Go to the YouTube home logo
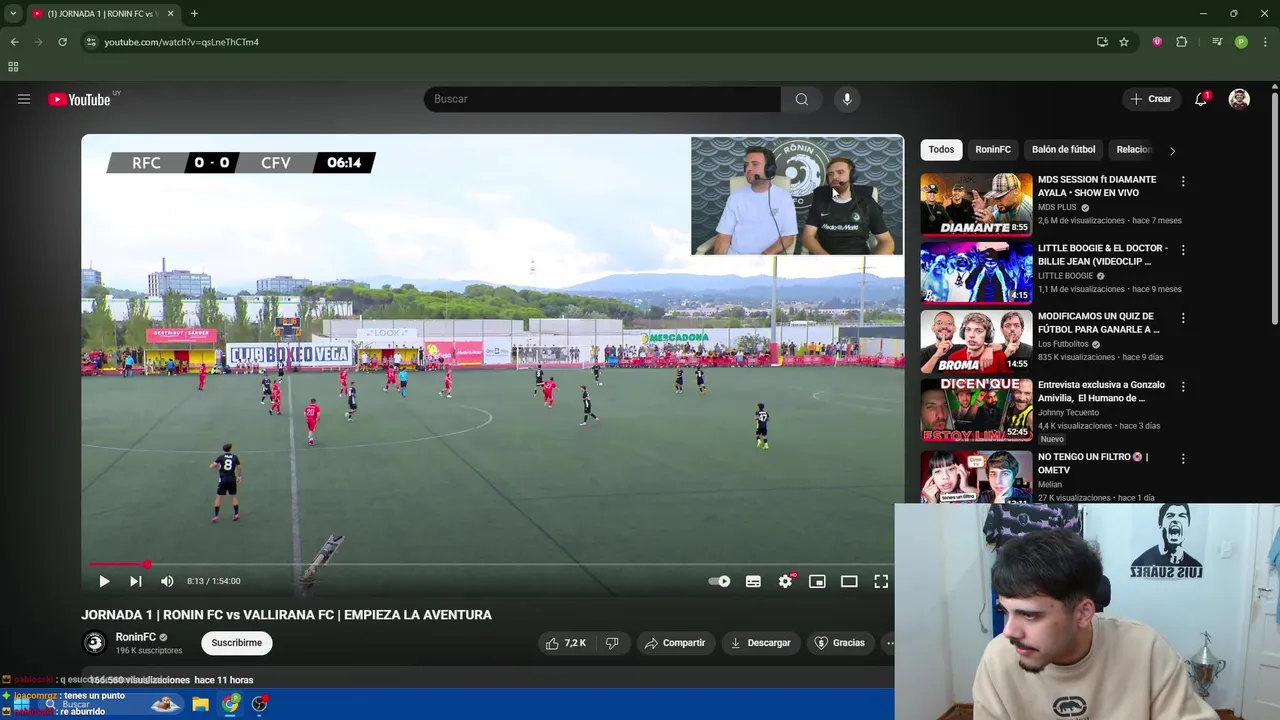Screen dimensions: 1280x720 tap(79, 99)
